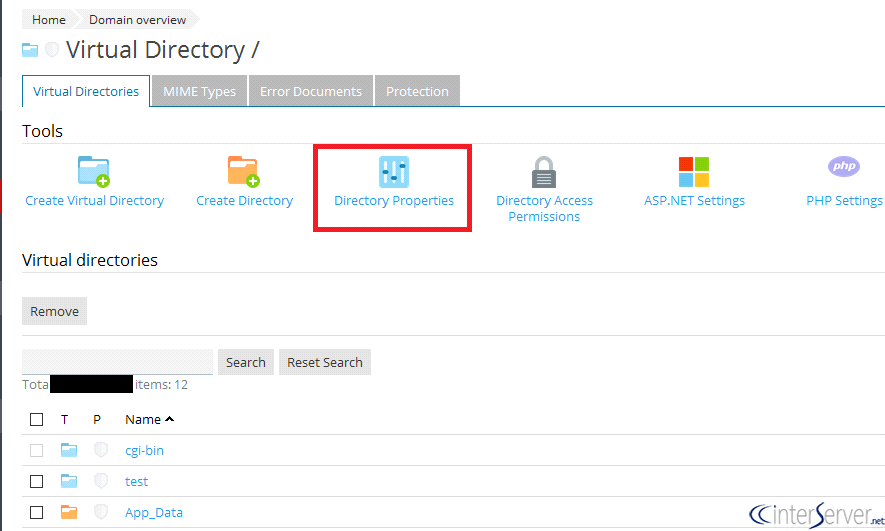Viewport: 885px width, 531px height.
Task: Click the orange folder icon in App_Data row
Action: click(69, 512)
